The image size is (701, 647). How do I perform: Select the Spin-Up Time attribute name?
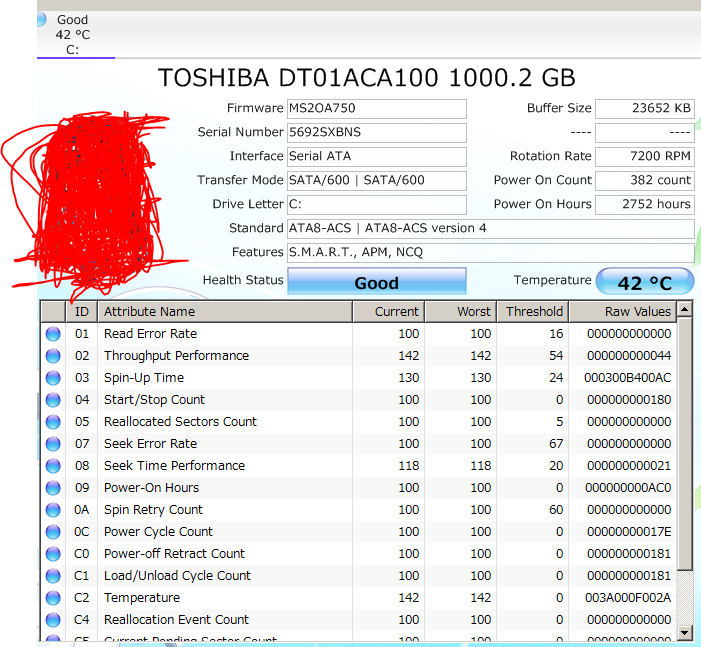click(144, 377)
